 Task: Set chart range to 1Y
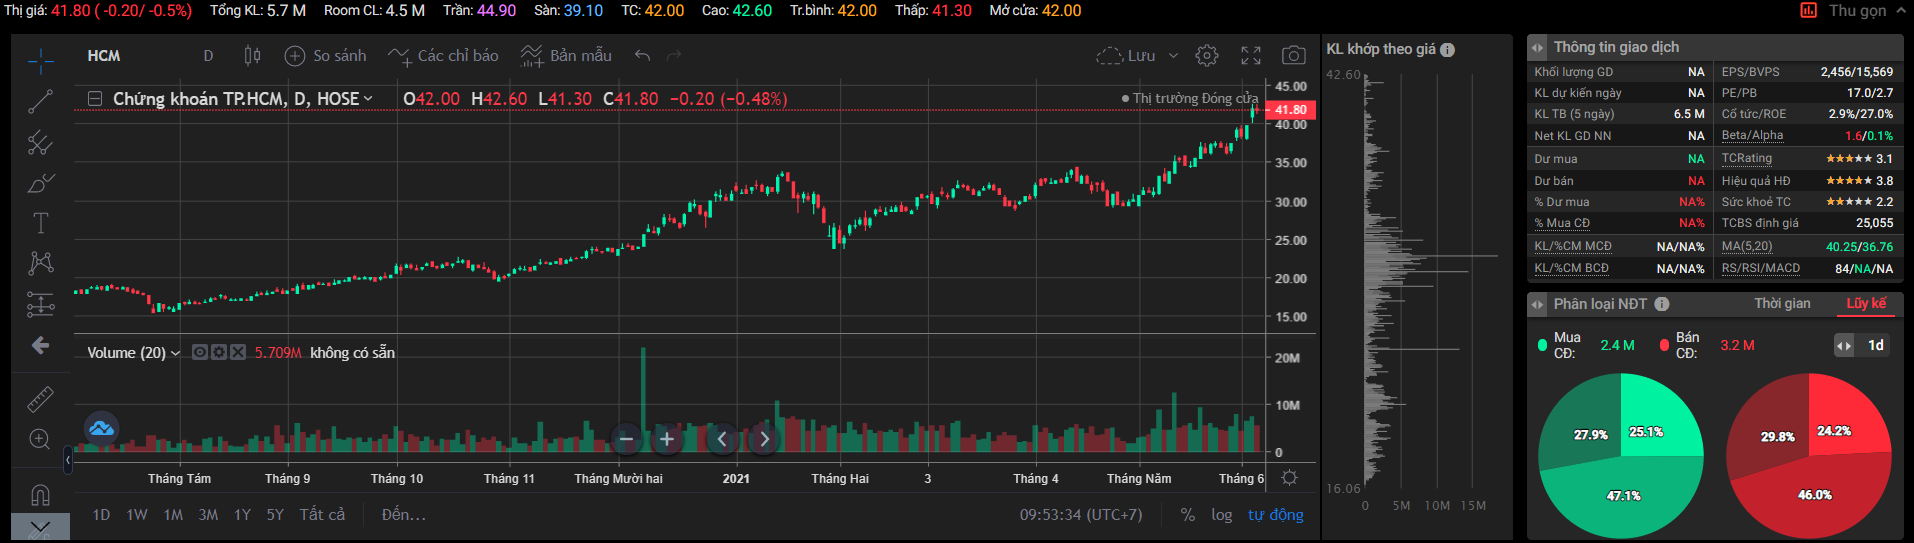coord(242,515)
